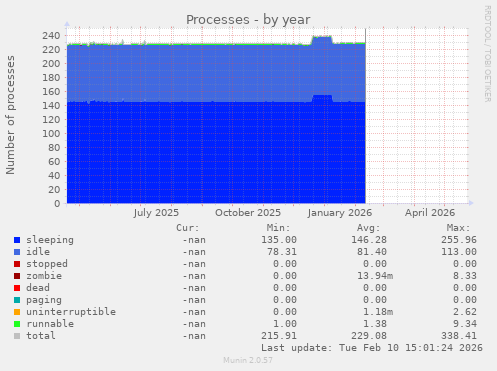The width and height of the screenshot is (497, 371).
Task: Click the 'stopped' legend label
Action: (47, 264)
